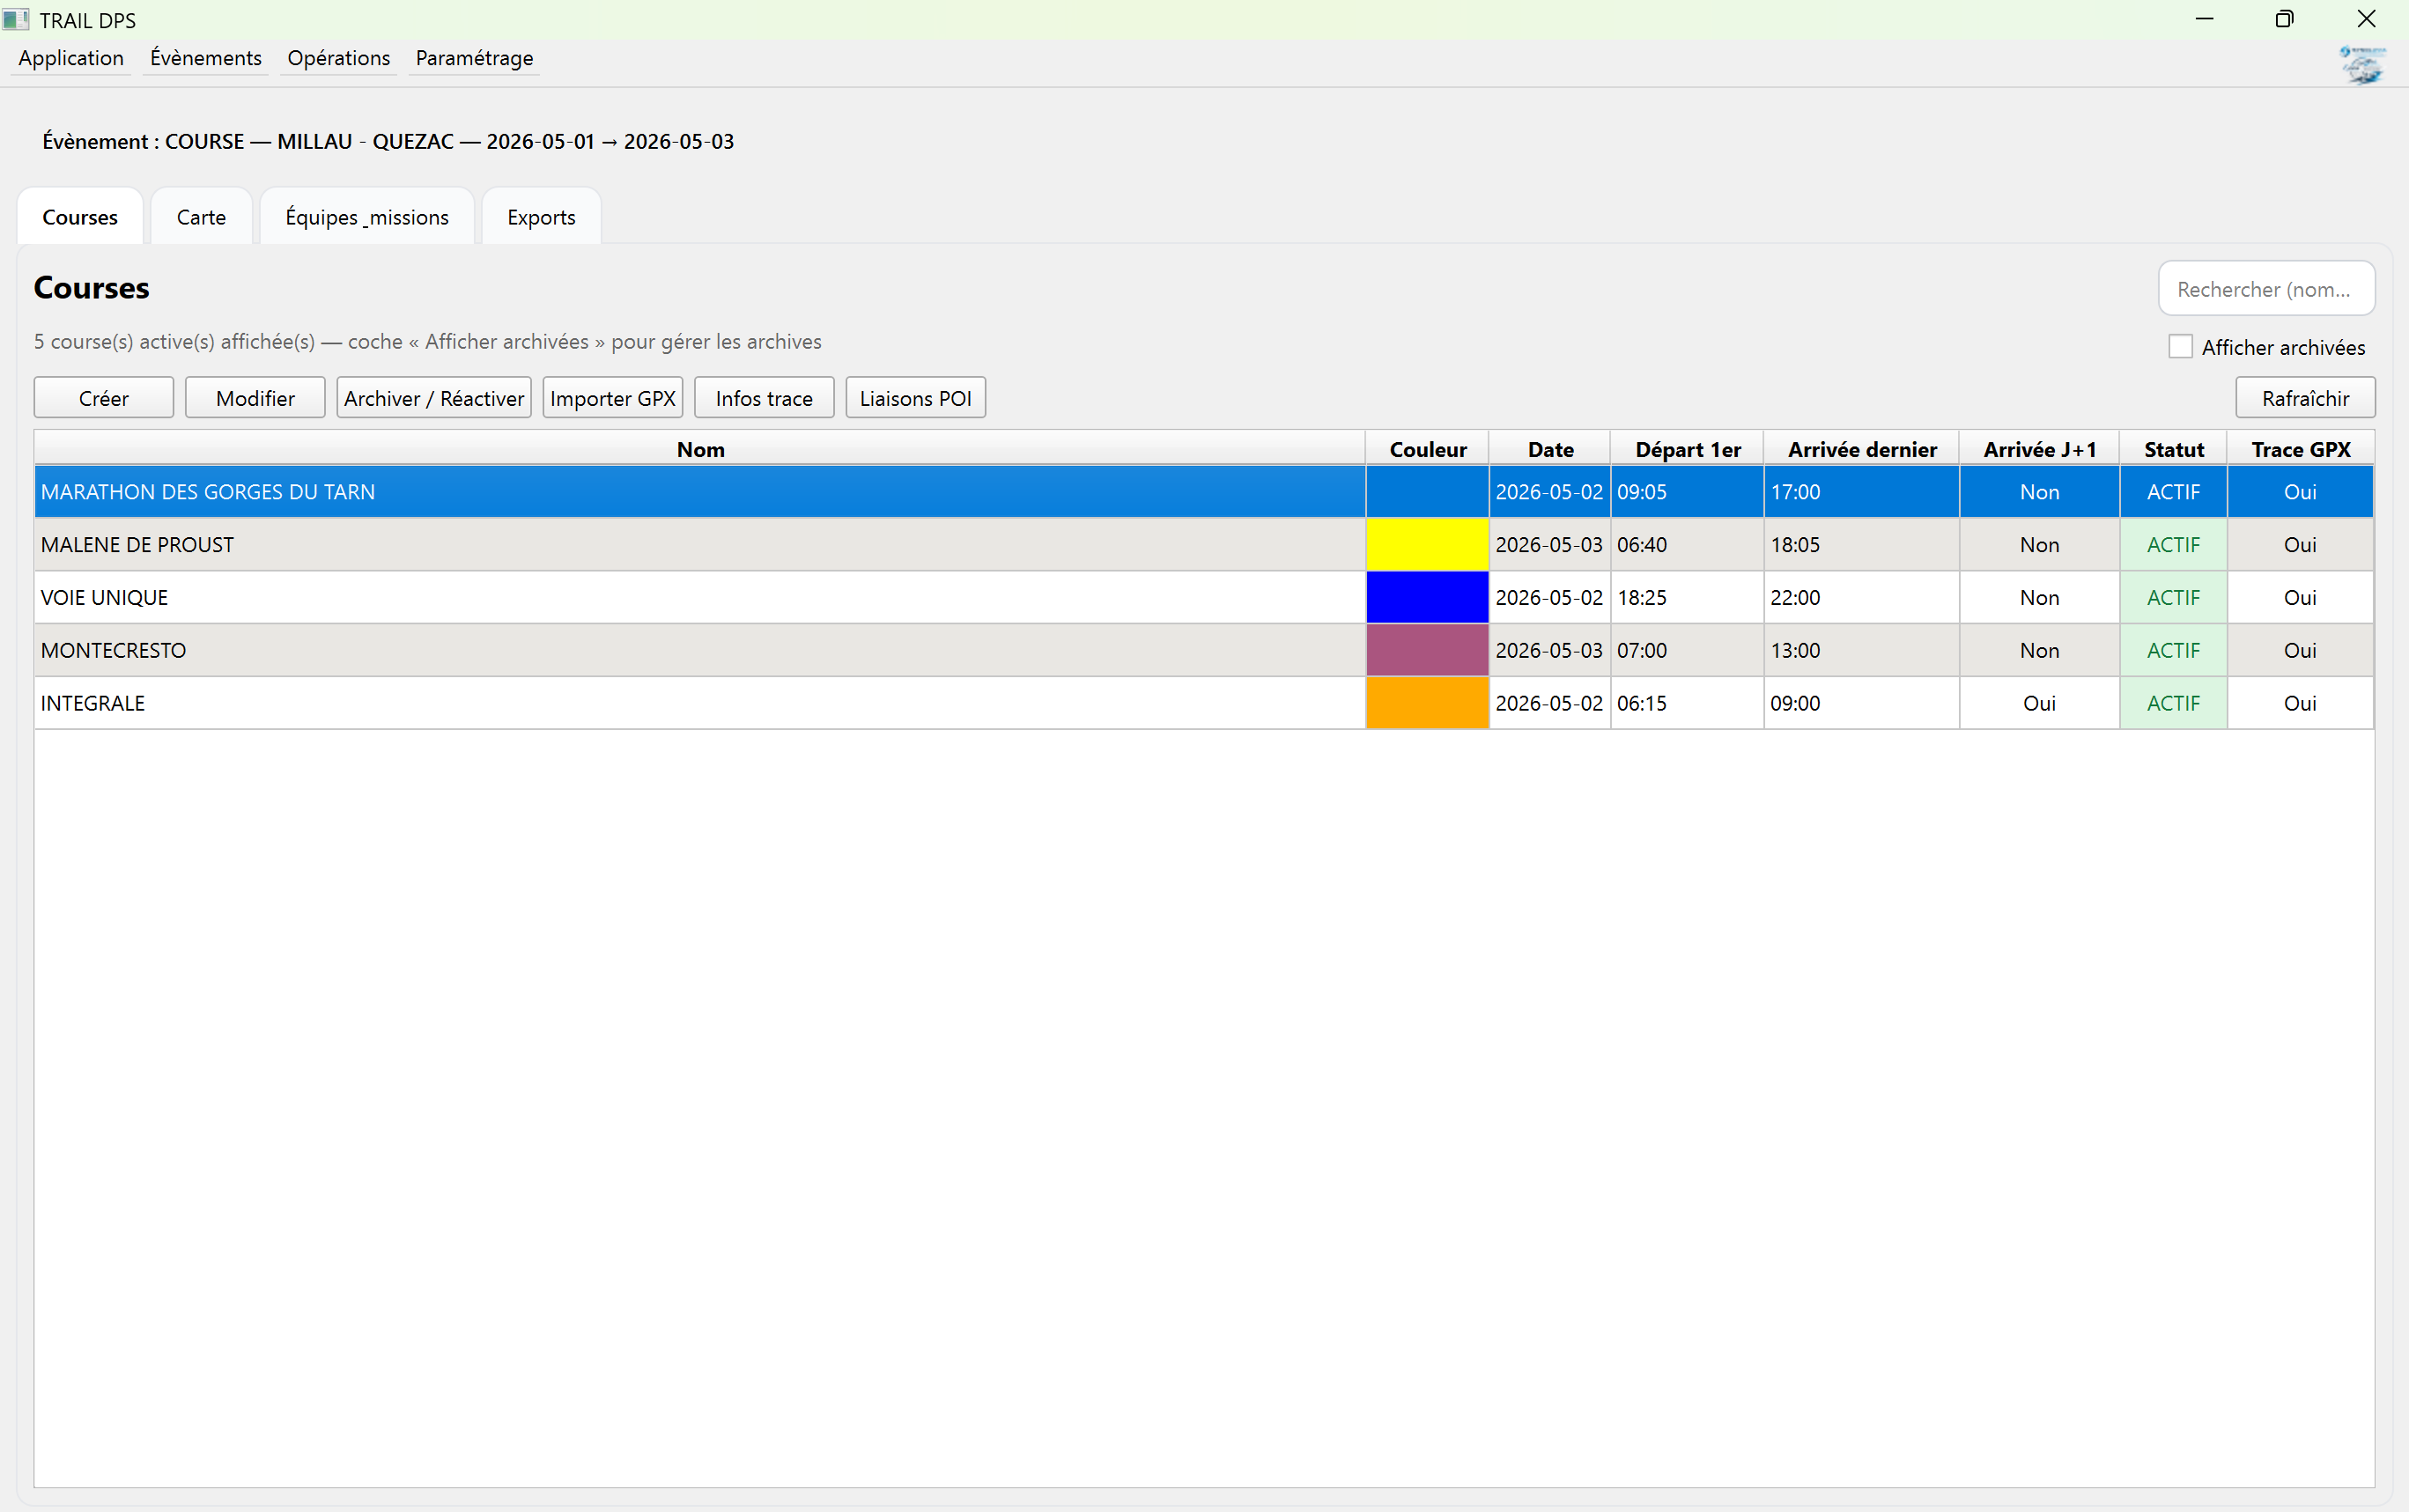
Task: Open the Paramétrage menu
Action: [474, 58]
